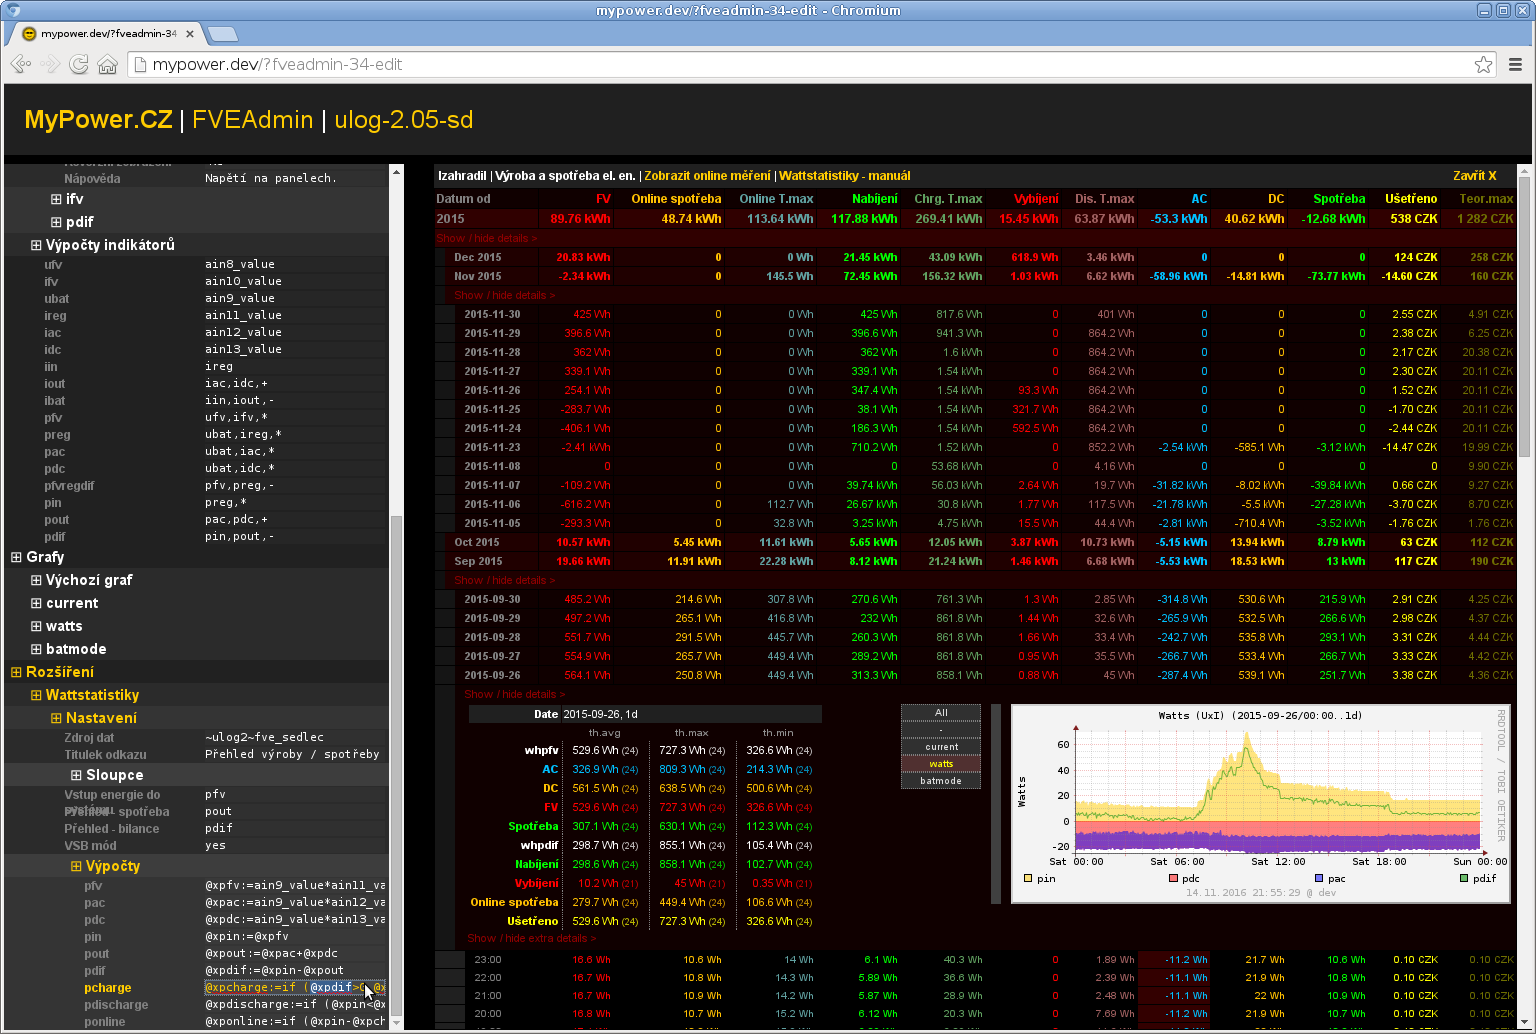The width and height of the screenshot is (1536, 1034).
Task: Click the browser home icon
Action: [108, 65]
